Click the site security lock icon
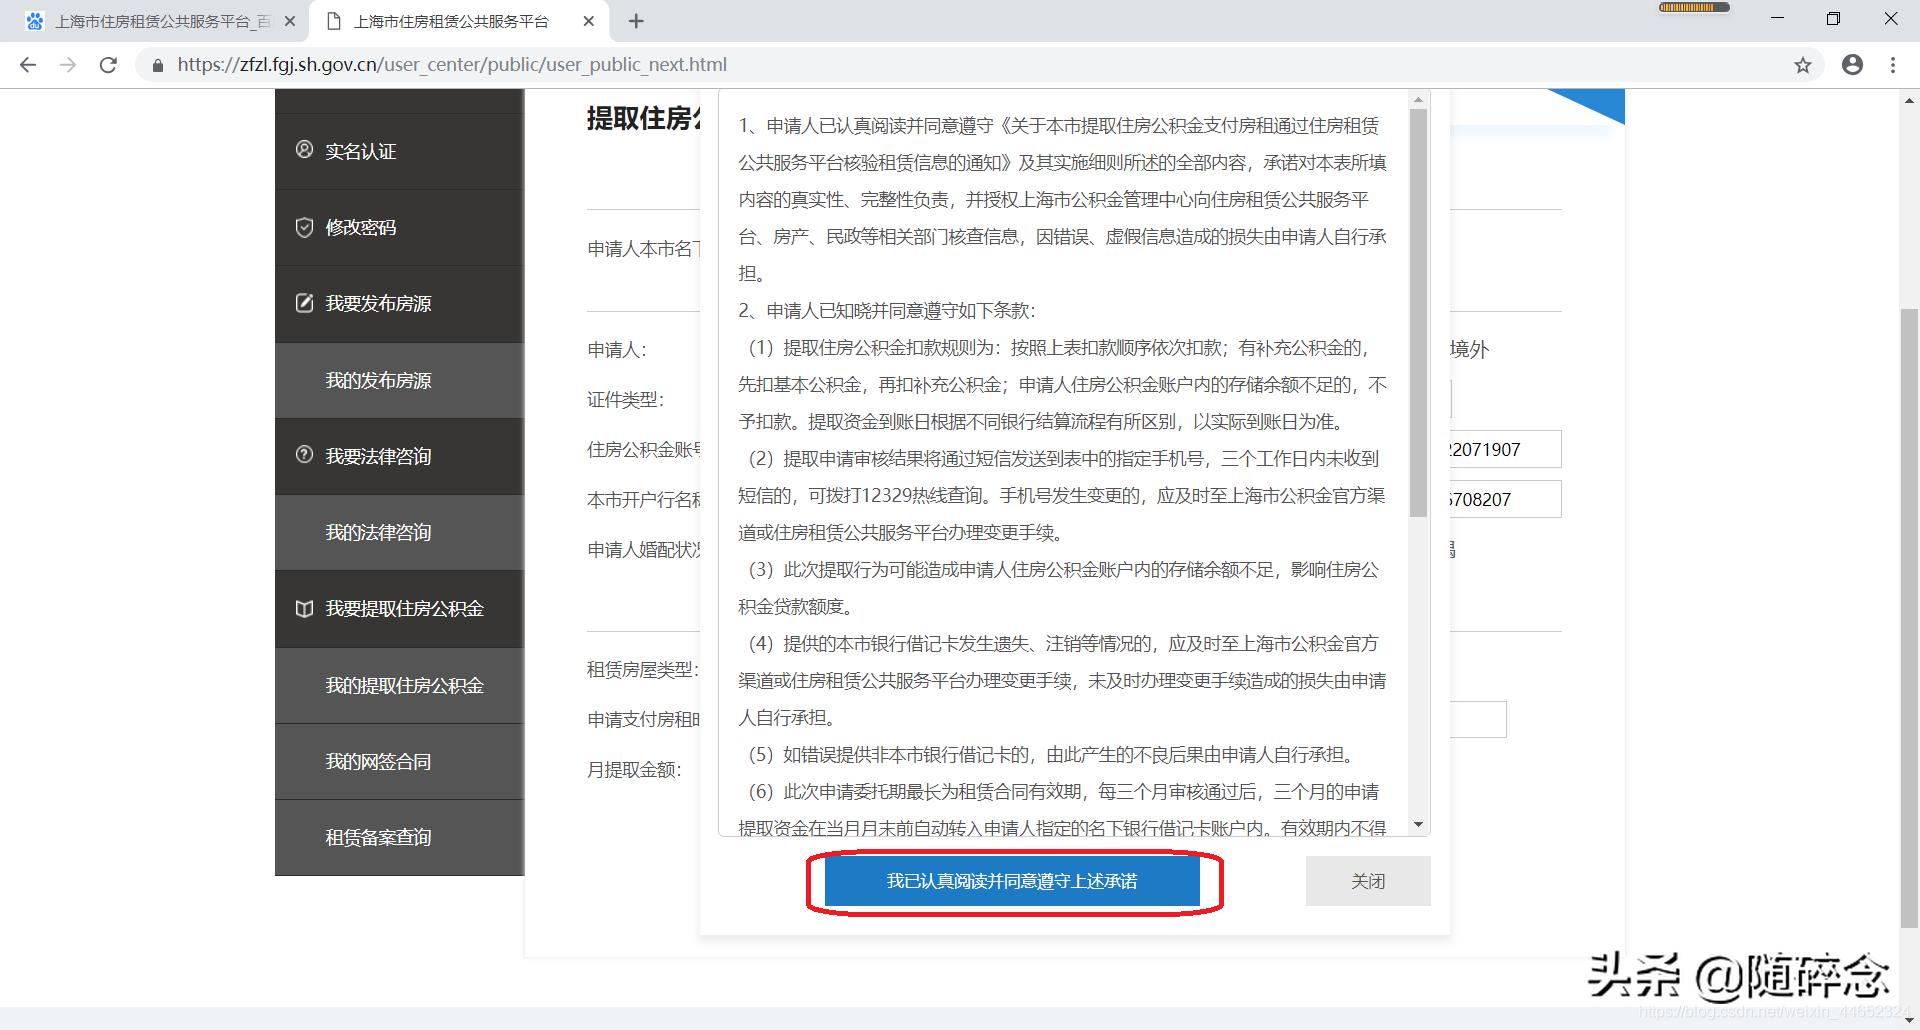The height and width of the screenshot is (1030, 1920). point(157,64)
